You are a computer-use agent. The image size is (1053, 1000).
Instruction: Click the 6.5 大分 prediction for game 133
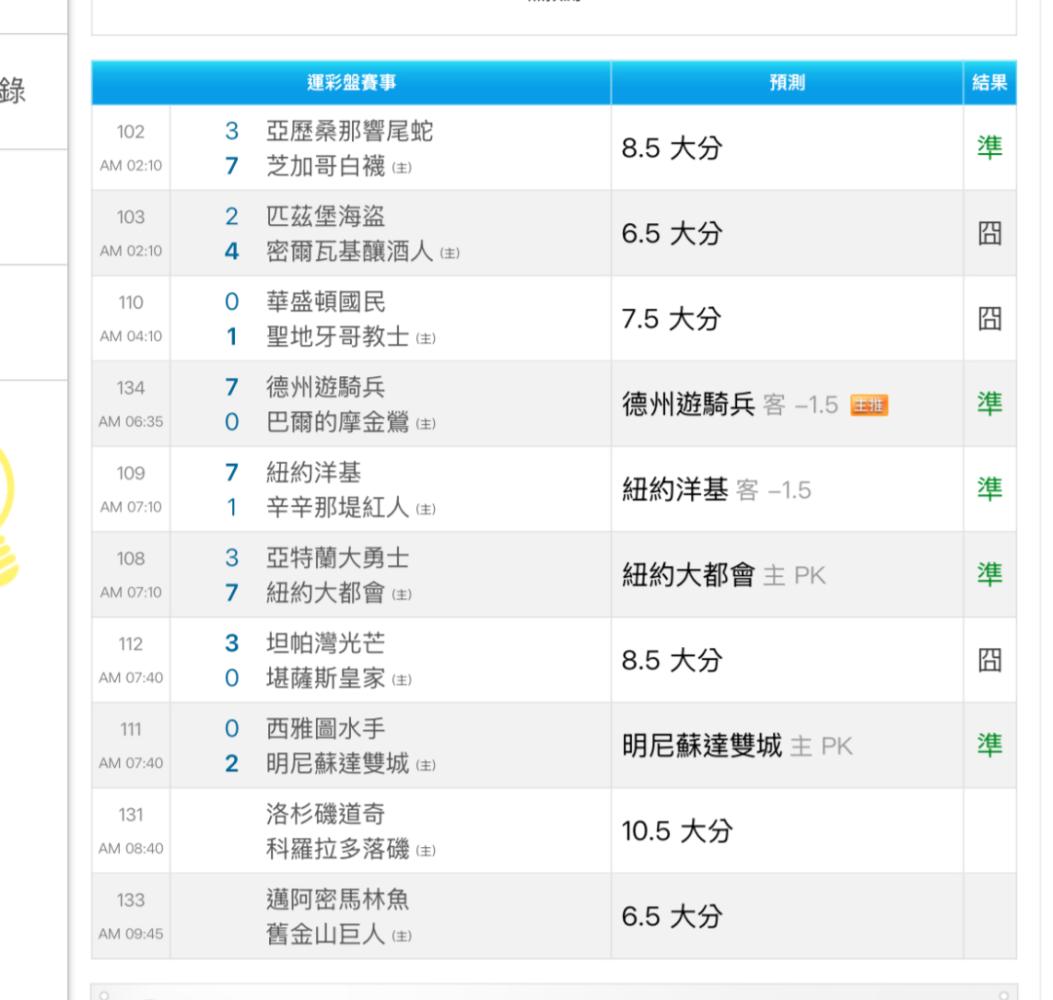tap(672, 916)
